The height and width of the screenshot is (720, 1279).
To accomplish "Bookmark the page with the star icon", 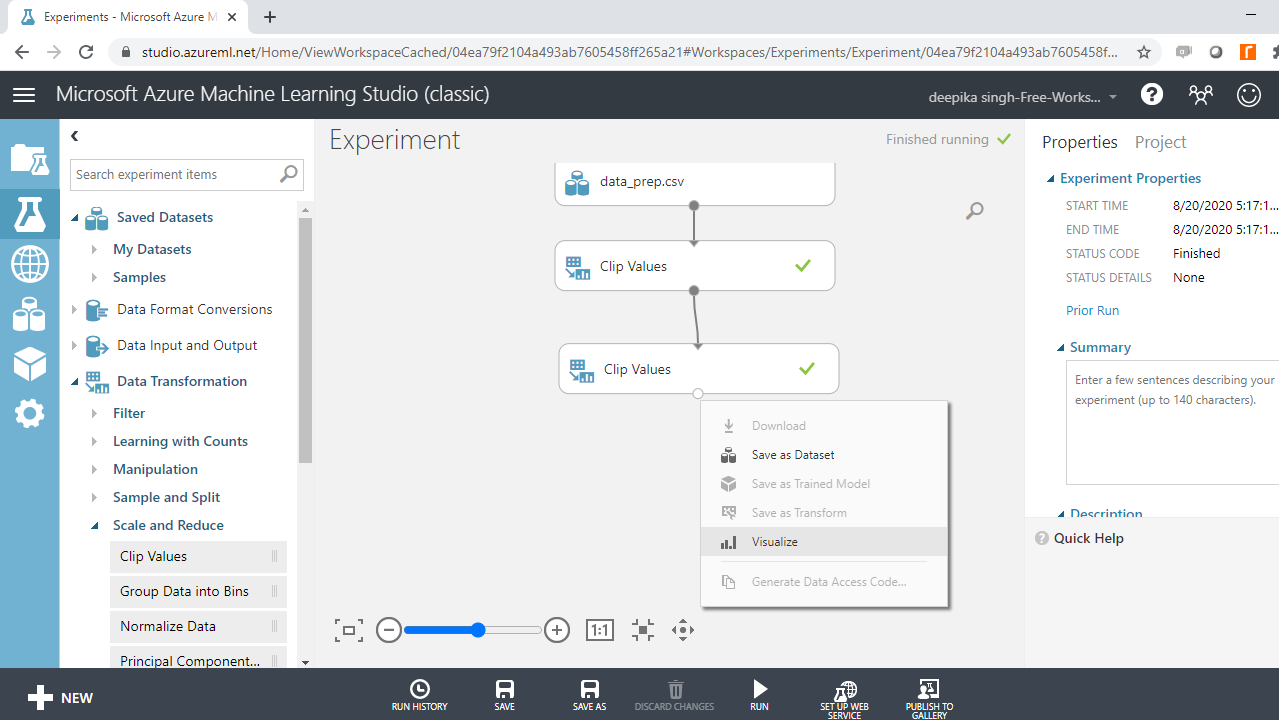I will click(1144, 52).
